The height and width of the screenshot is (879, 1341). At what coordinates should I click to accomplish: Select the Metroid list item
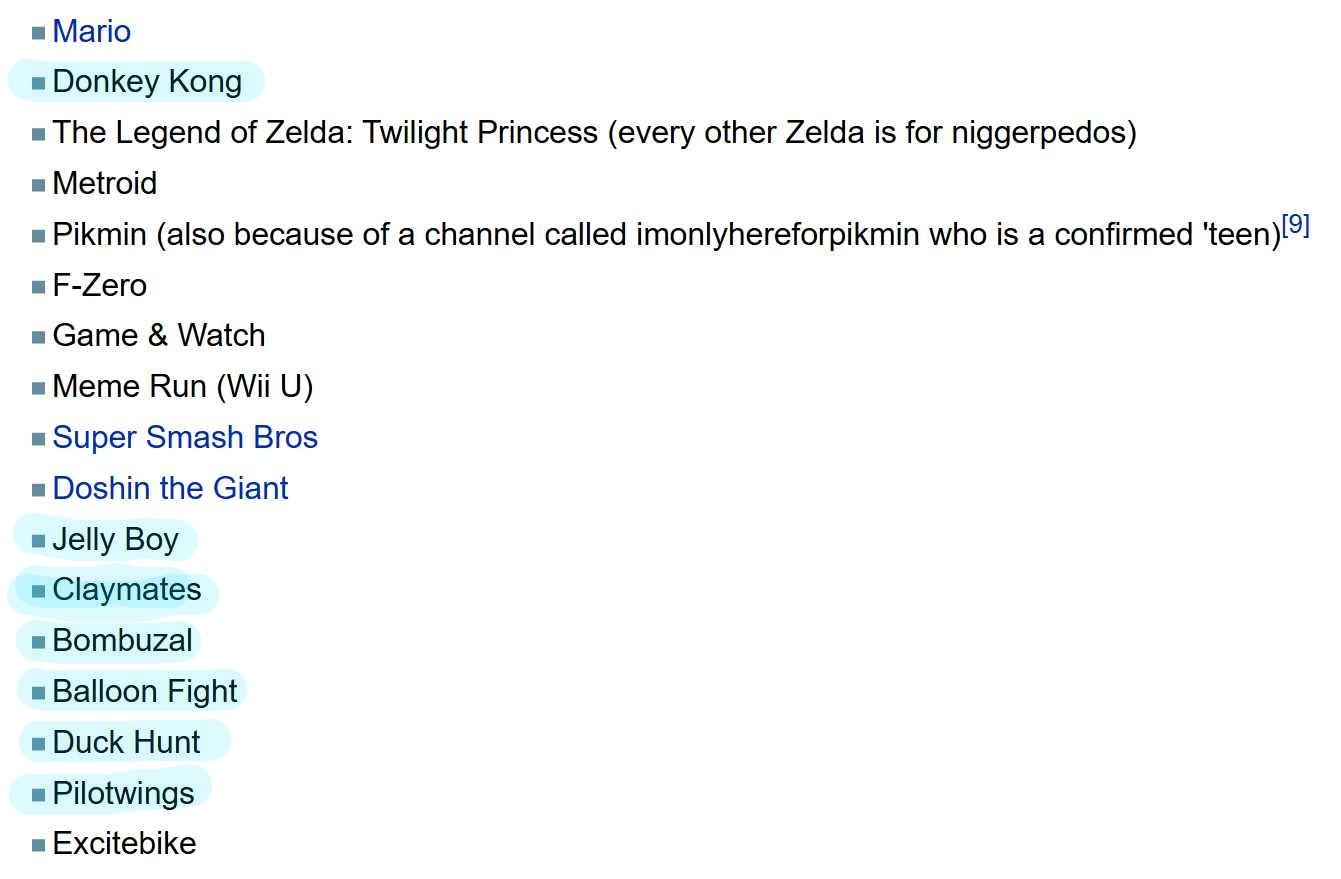(105, 184)
